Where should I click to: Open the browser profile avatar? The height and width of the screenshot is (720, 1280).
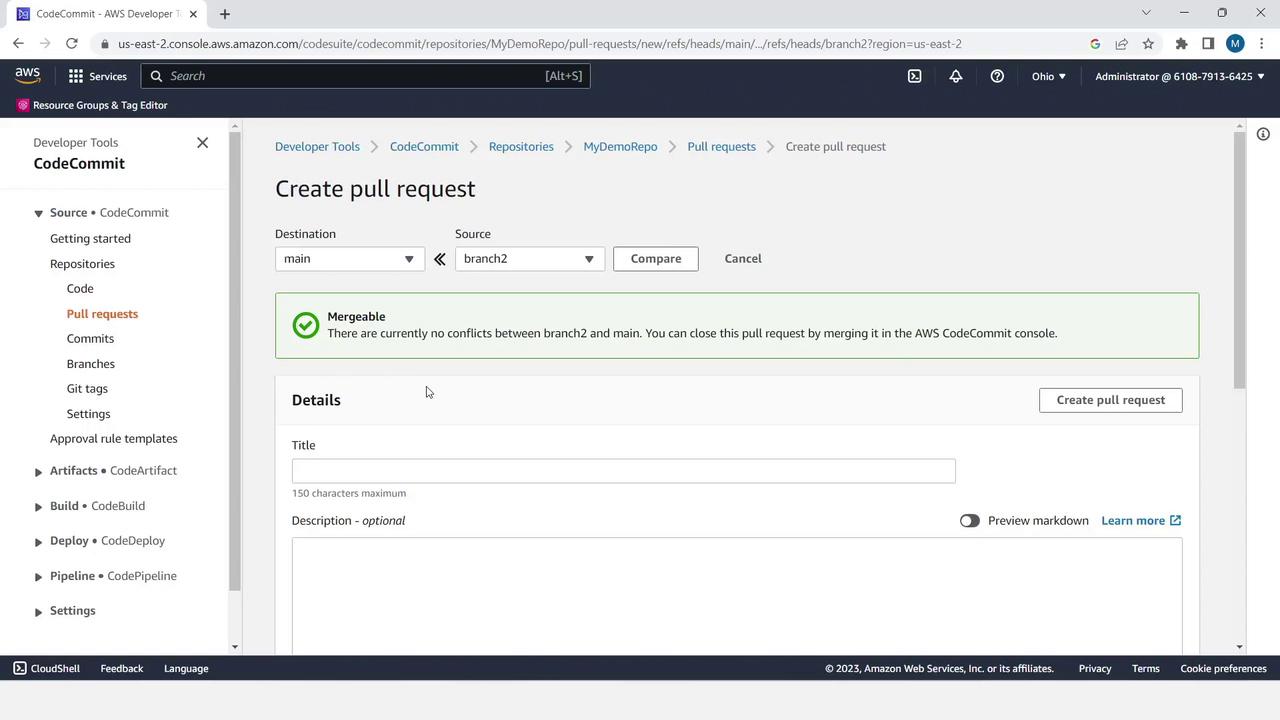[x=1235, y=44]
